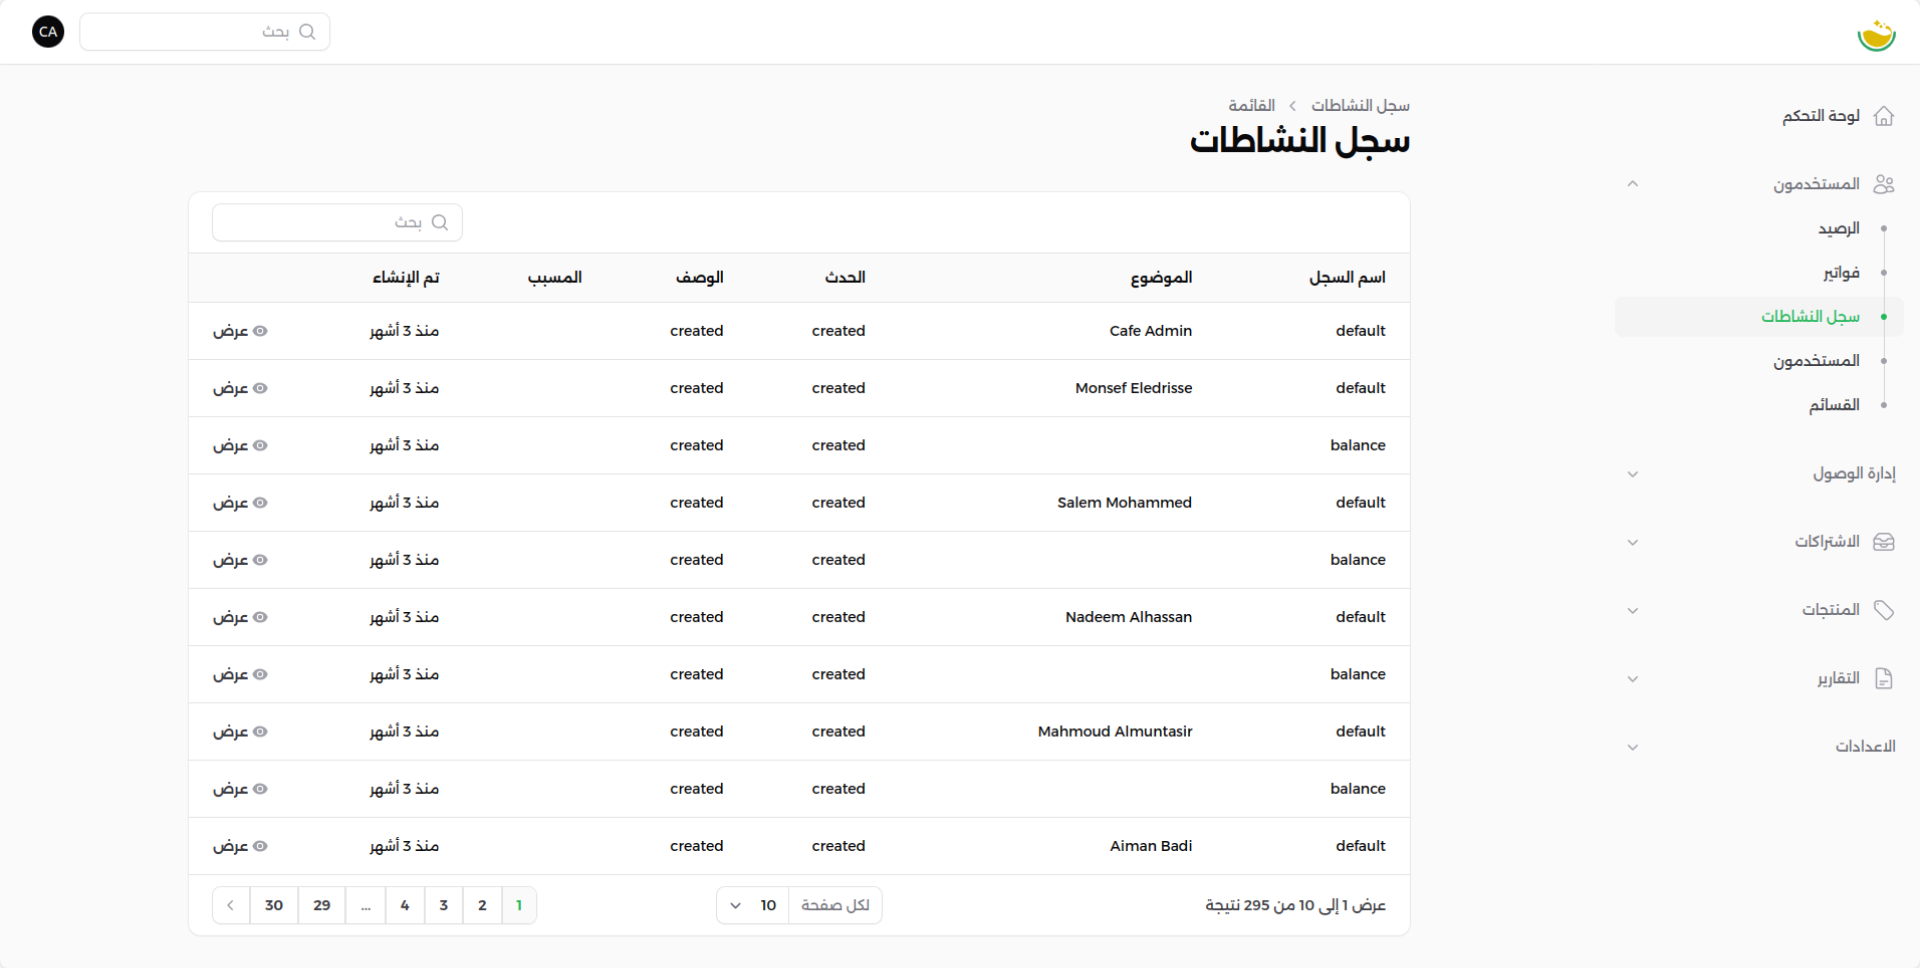Click القائمة breadcrumb link
Image resolution: width=1920 pixels, height=968 pixels.
click(1252, 105)
